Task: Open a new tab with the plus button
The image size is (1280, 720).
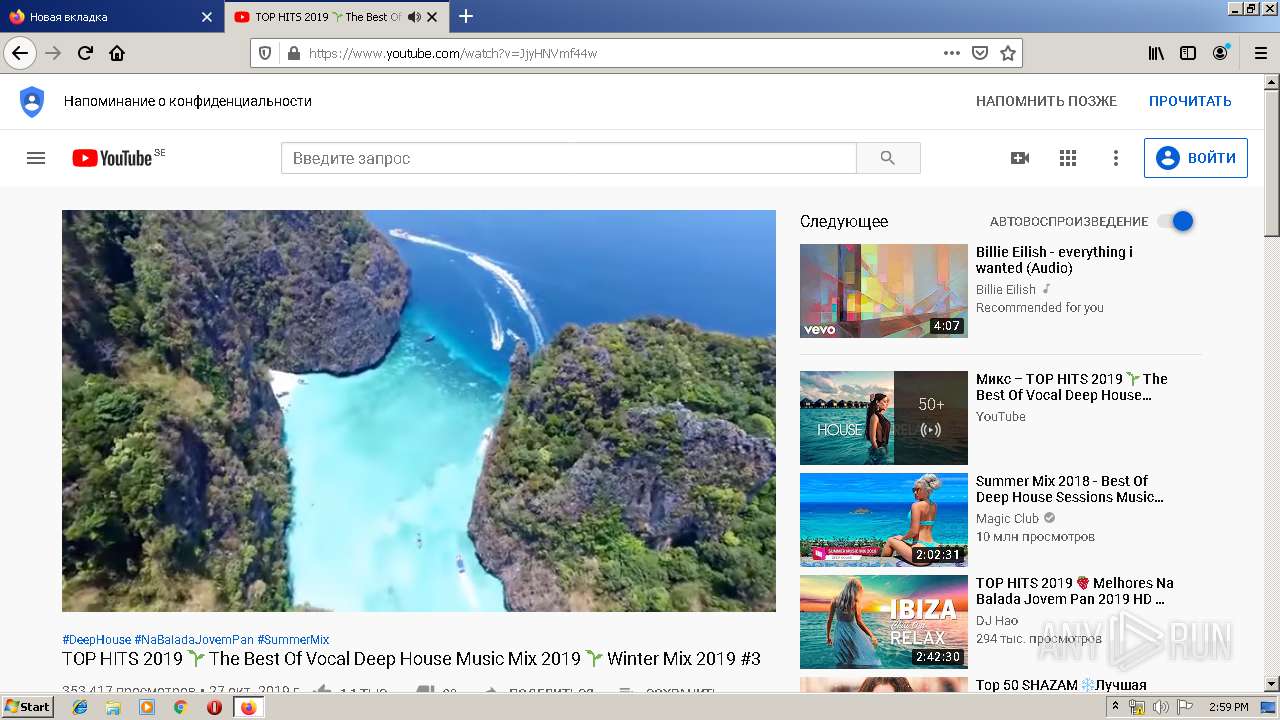Action: [466, 16]
